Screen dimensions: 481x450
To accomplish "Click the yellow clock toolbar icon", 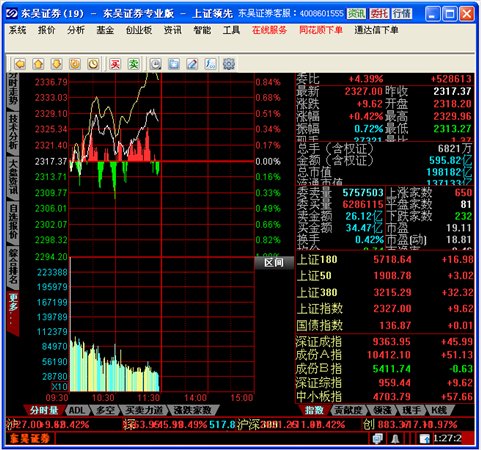I will pyautogui.click(x=93, y=64).
